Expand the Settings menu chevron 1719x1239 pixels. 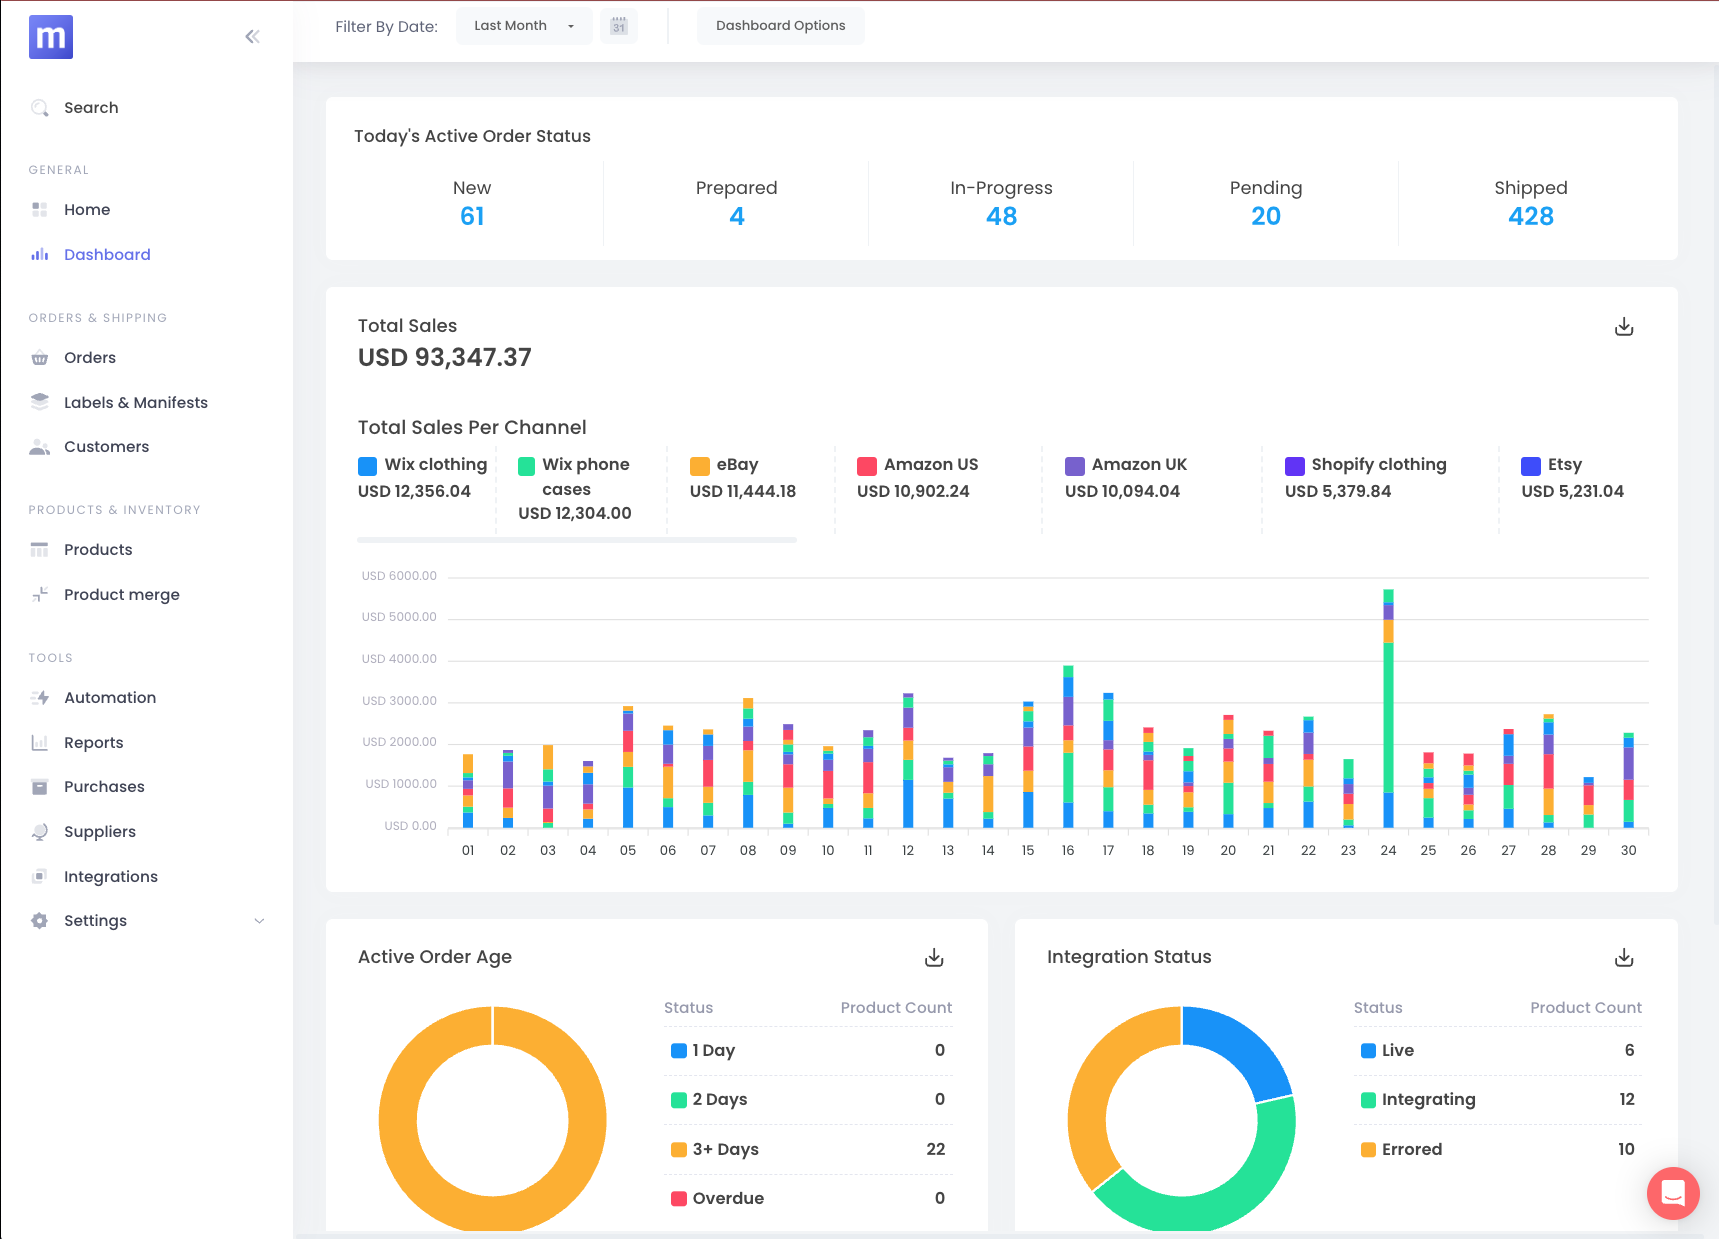(259, 921)
